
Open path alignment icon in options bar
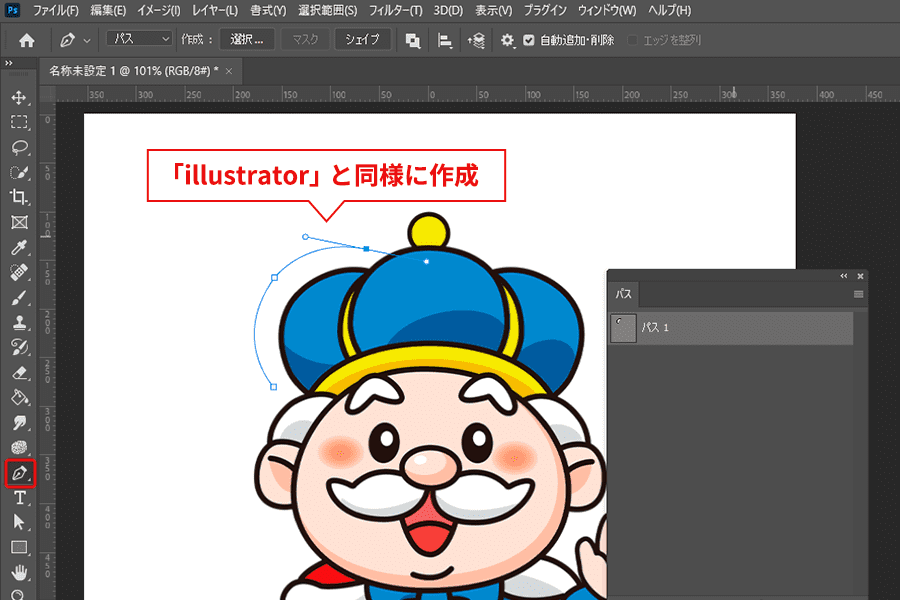pos(444,40)
